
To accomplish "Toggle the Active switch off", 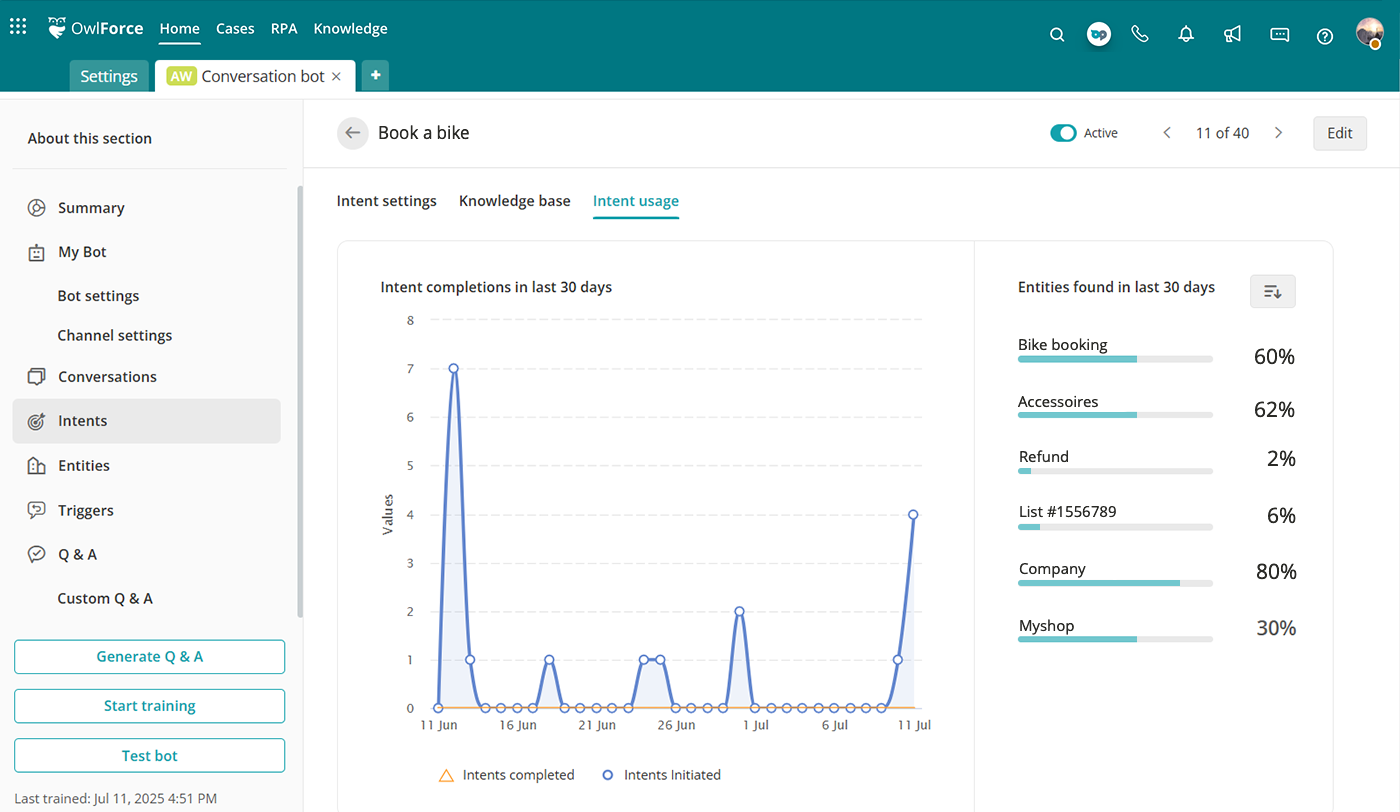I will [1062, 133].
